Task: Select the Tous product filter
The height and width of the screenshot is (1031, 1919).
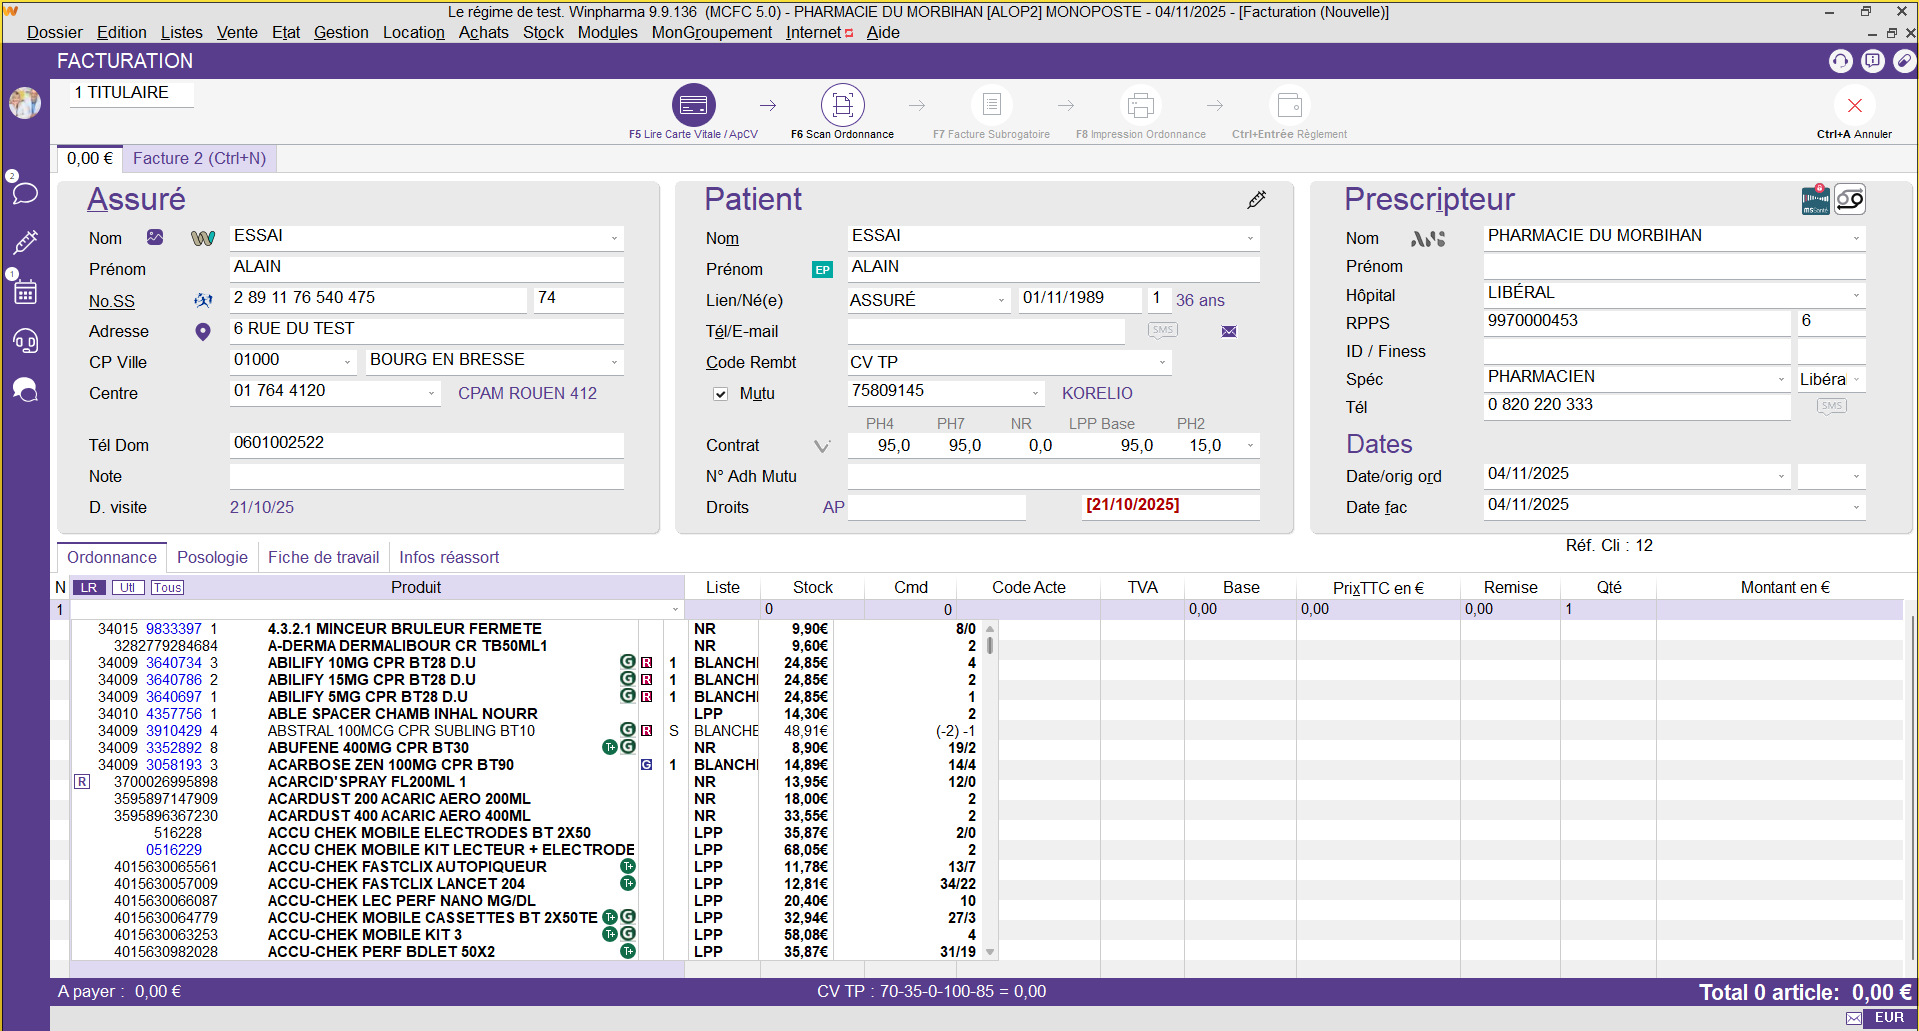Action: (168, 588)
